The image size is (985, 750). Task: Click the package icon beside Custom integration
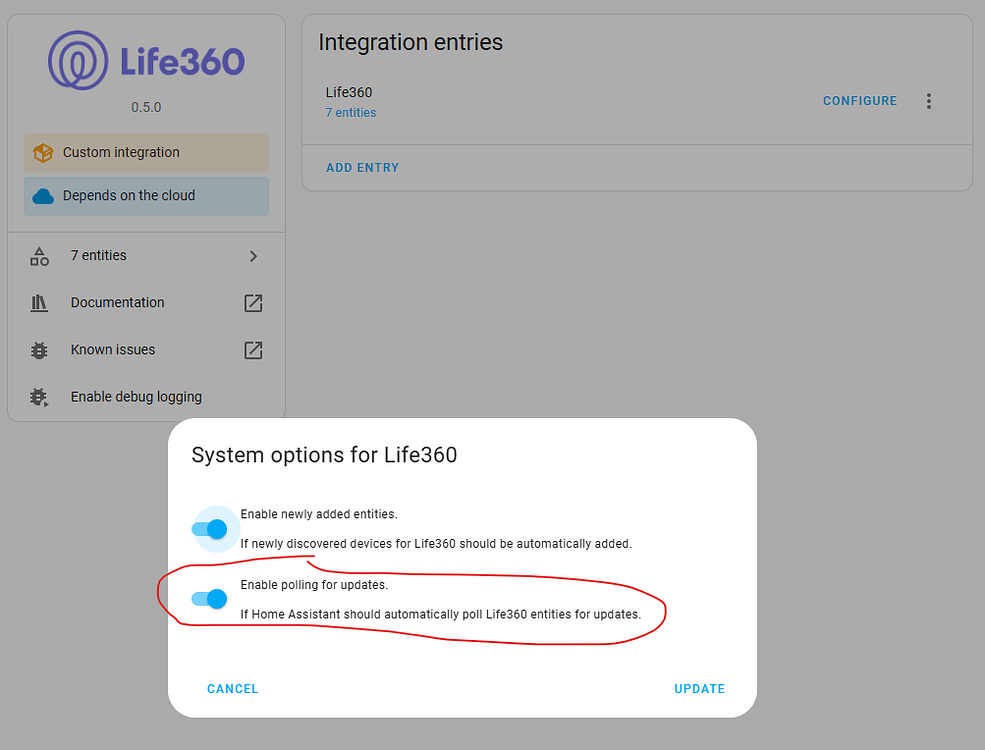click(42, 153)
